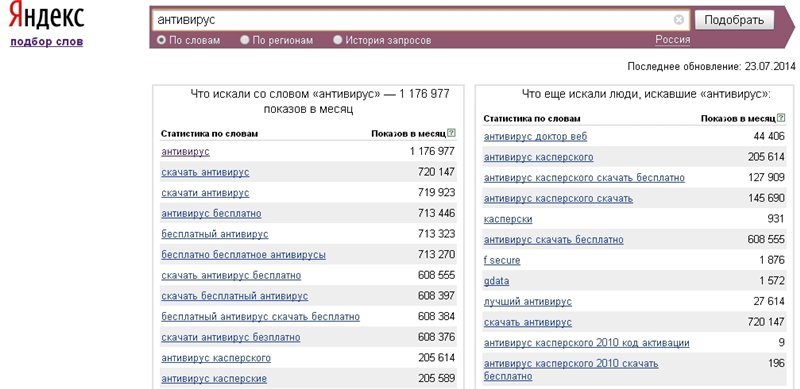Click the Яндекс logo
This screenshot has height=389, width=800.
pos(46,18)
